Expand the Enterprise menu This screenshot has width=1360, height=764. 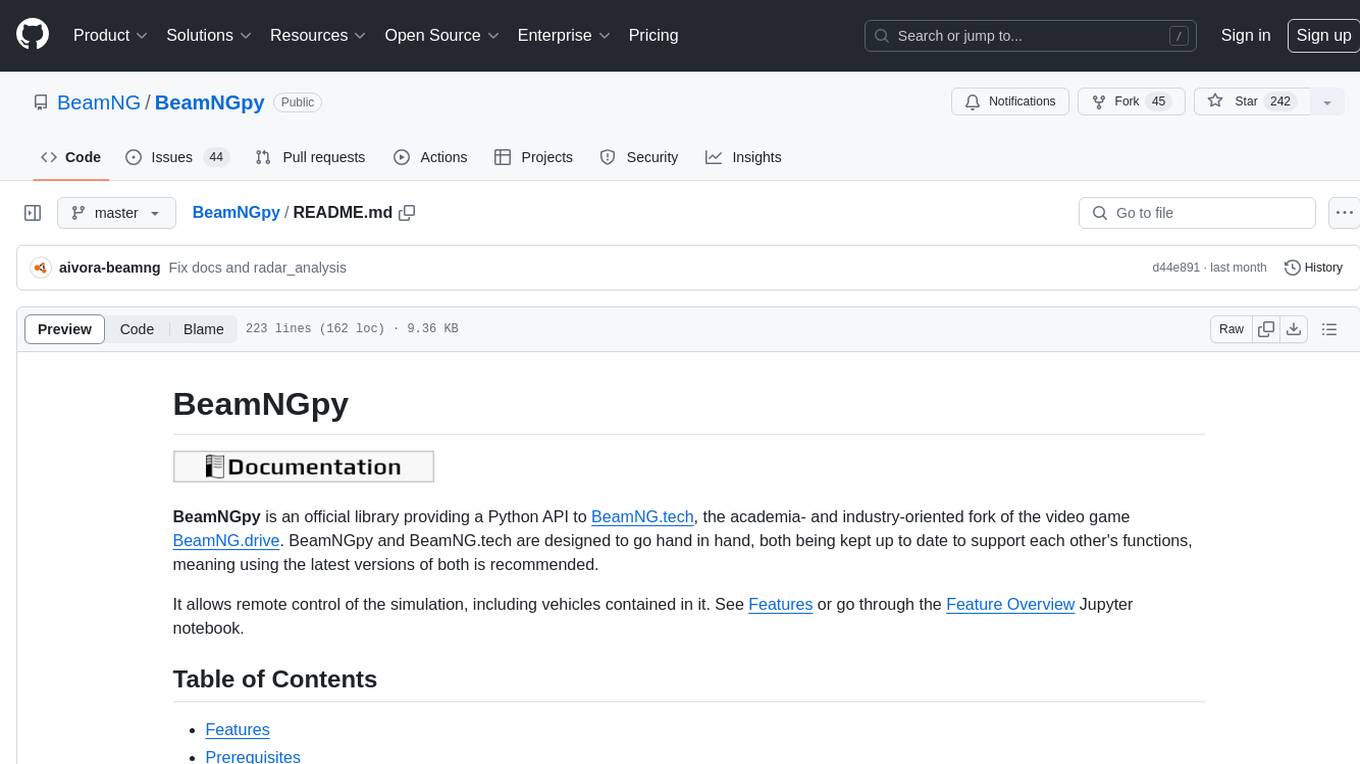click(x=564, y=35)
